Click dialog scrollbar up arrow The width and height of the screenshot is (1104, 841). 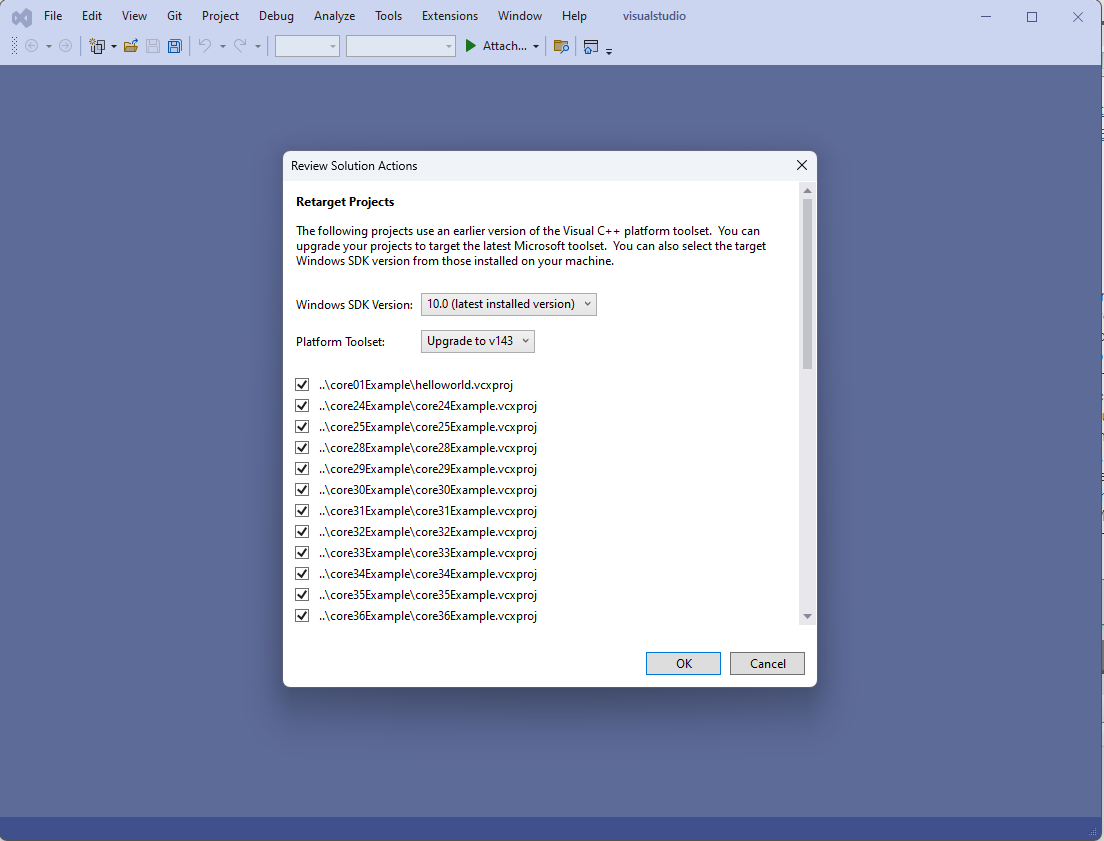pos(808,191)
